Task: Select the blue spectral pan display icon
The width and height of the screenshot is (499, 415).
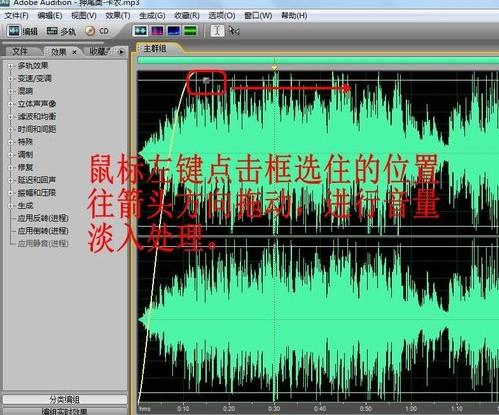Action: click(x=174, y=31)
